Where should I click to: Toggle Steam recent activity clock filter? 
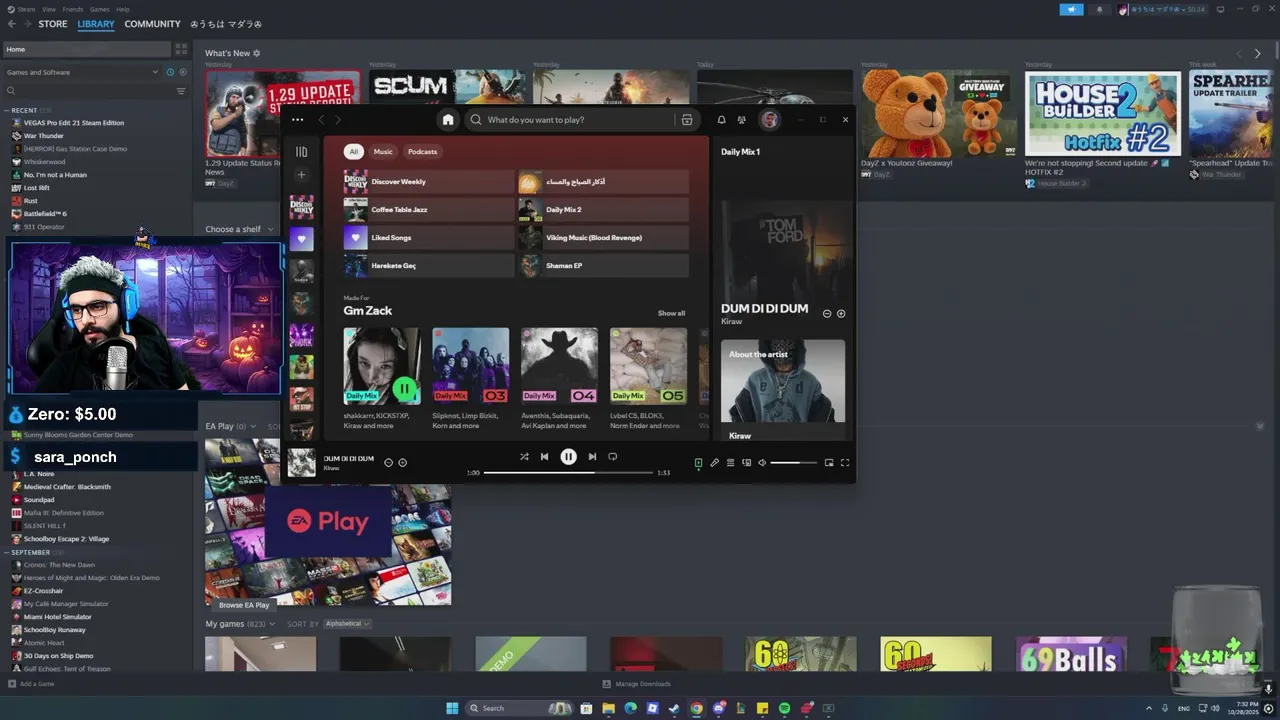click(170, 72)
